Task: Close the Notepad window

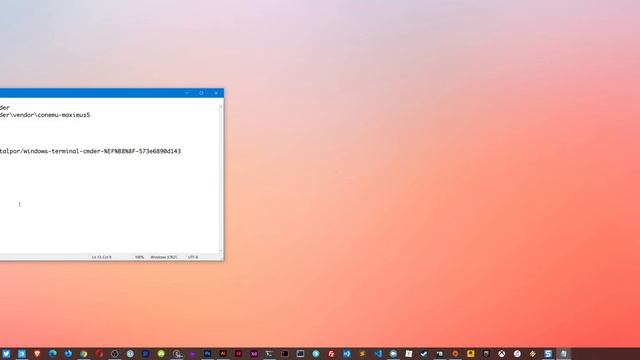Action: click(216, 93)
